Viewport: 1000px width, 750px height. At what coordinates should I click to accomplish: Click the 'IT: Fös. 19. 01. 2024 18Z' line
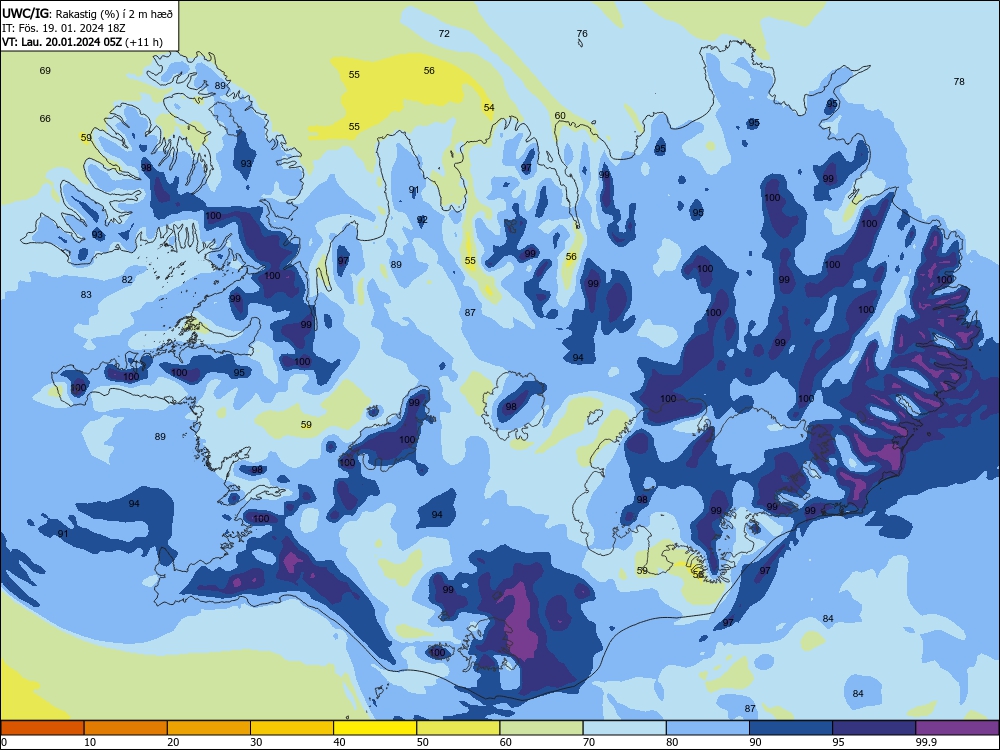tap(64, 28)
